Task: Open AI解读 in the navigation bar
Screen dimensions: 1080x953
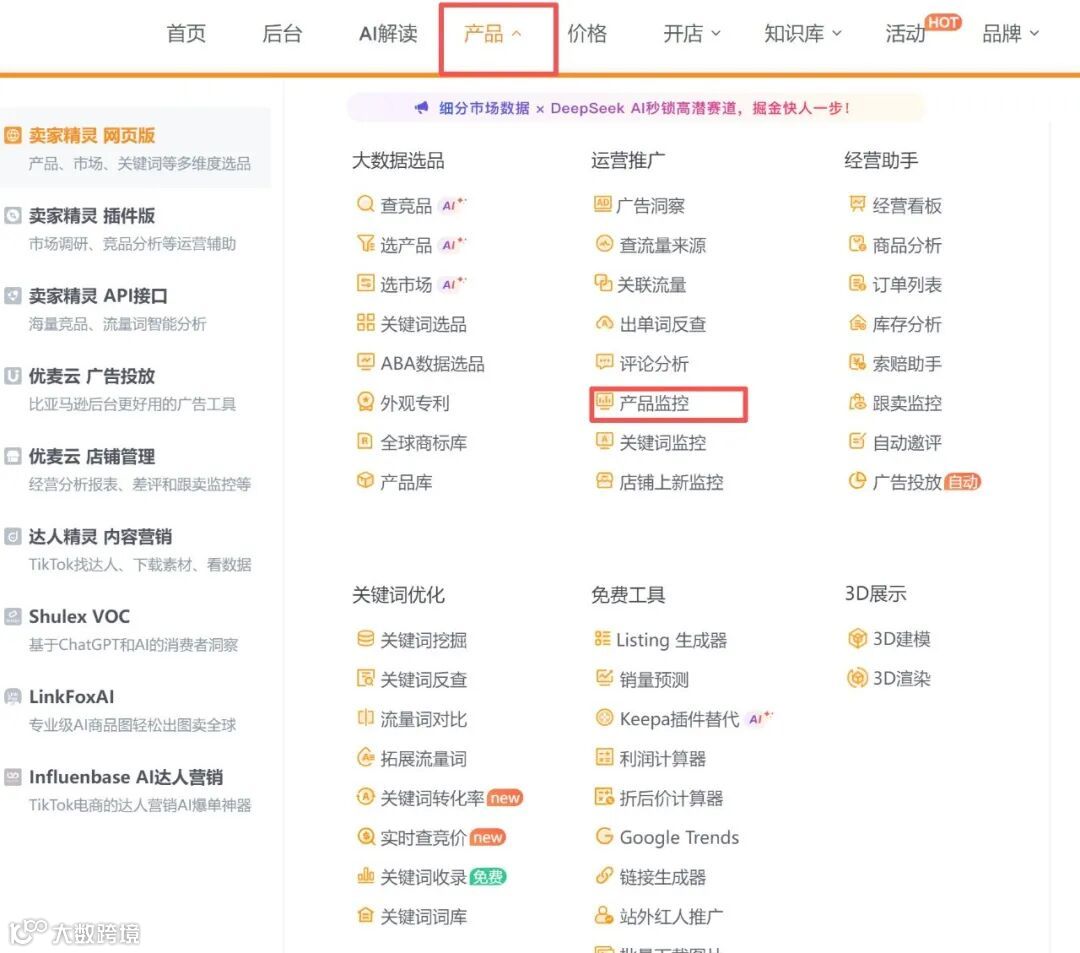Action: (388, 33)
